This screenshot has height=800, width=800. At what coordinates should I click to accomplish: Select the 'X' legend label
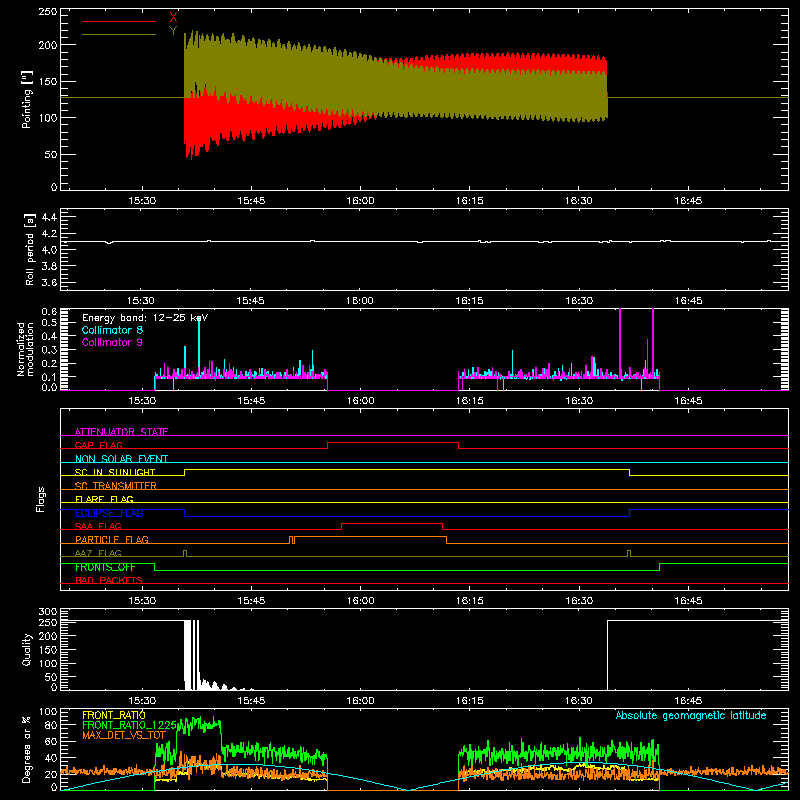173,18
